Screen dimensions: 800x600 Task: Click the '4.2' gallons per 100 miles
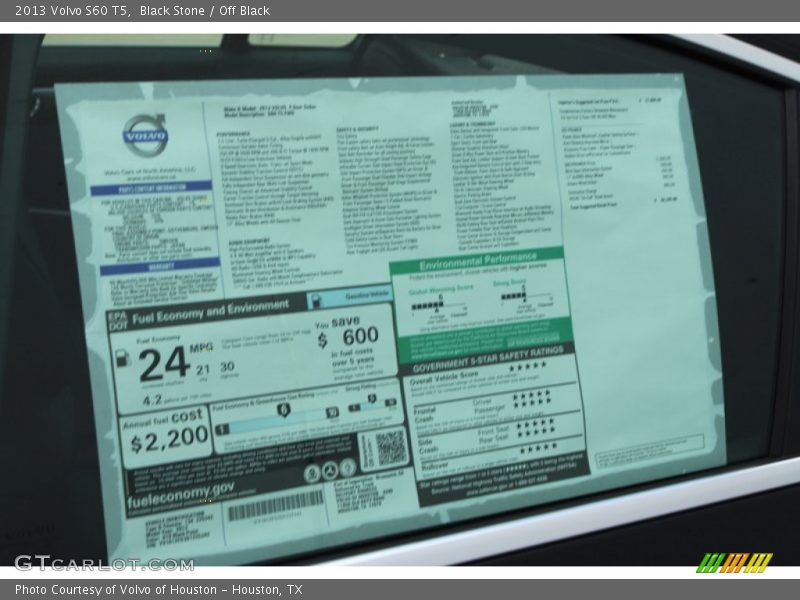(x=152, y=399)
